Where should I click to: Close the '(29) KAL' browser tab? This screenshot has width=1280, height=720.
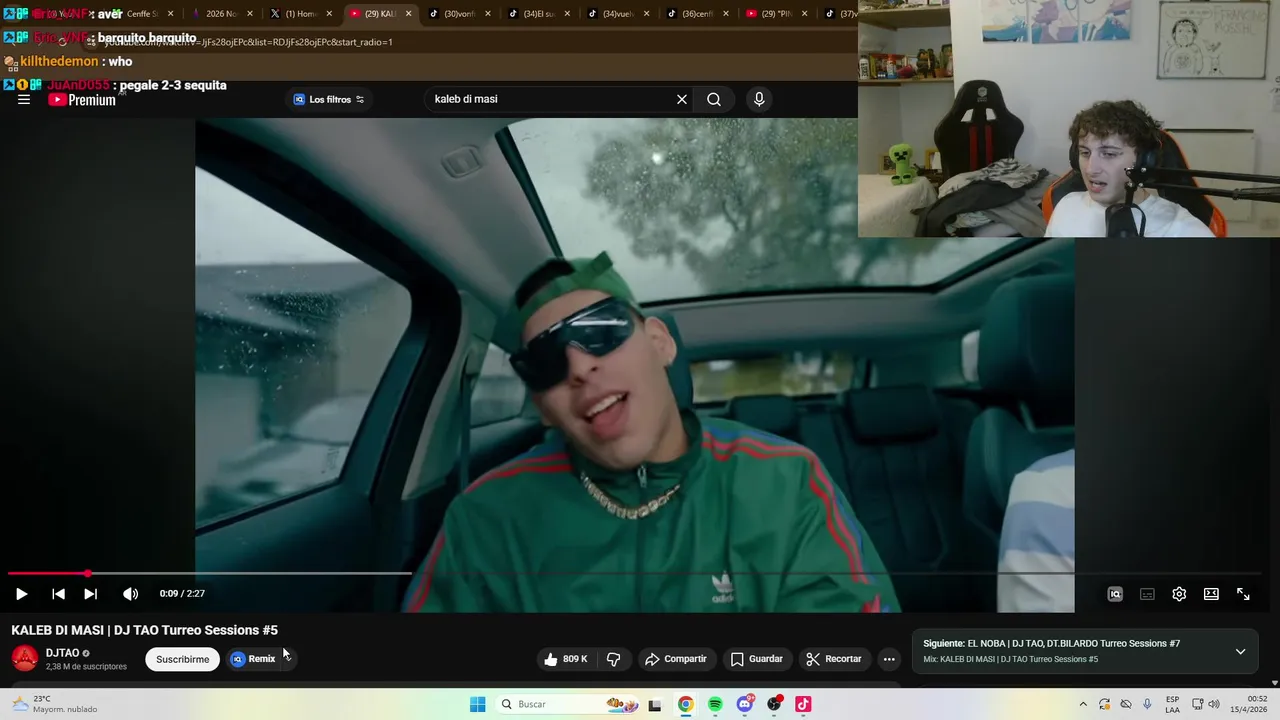point(408,14)
